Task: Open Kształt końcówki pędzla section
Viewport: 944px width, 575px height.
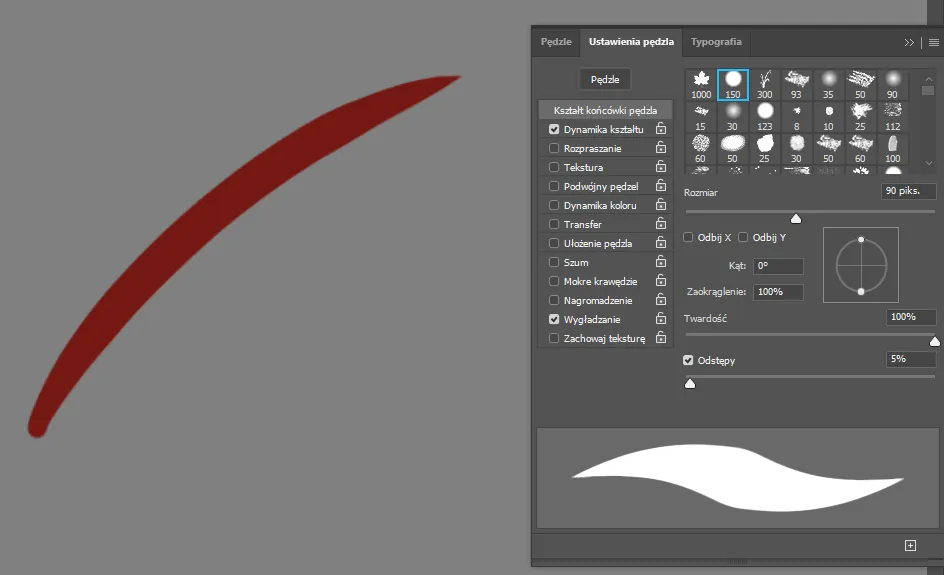Action: 605,110
